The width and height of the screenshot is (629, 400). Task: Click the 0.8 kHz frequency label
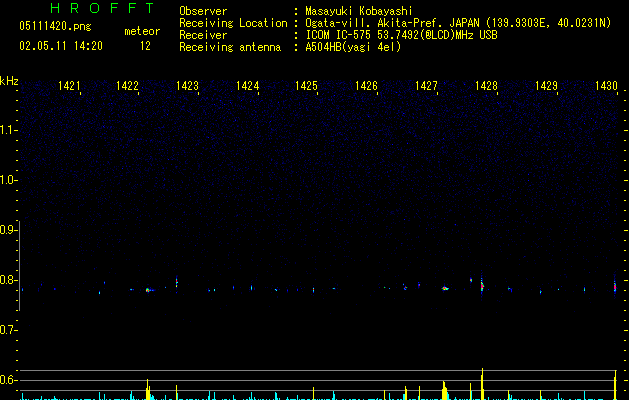pyautogui.click(x=8, y=280)
